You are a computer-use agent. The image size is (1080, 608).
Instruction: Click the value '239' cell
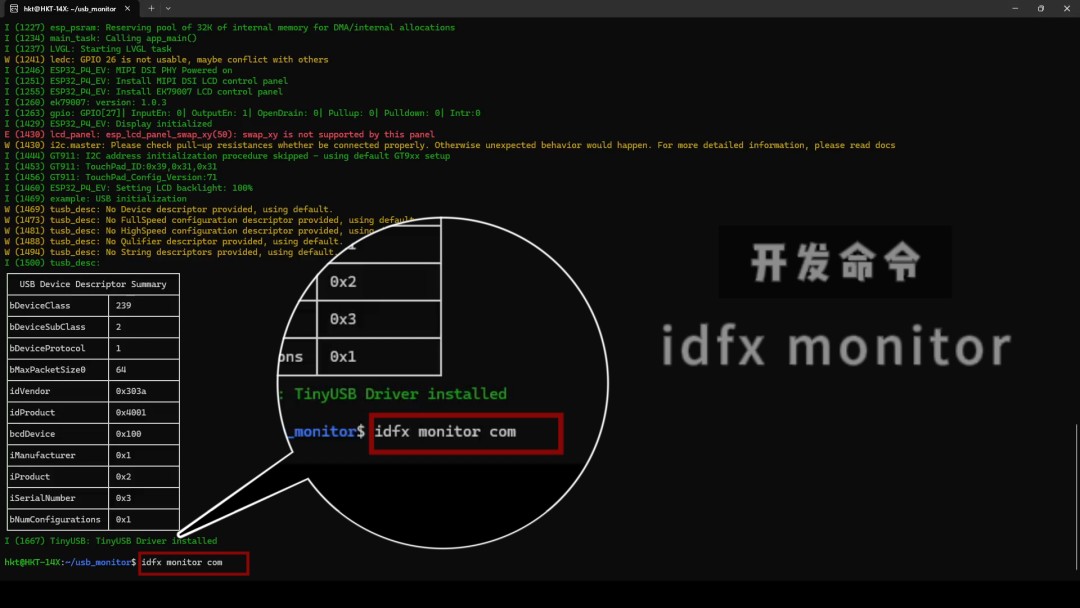[x=144, y=305]
